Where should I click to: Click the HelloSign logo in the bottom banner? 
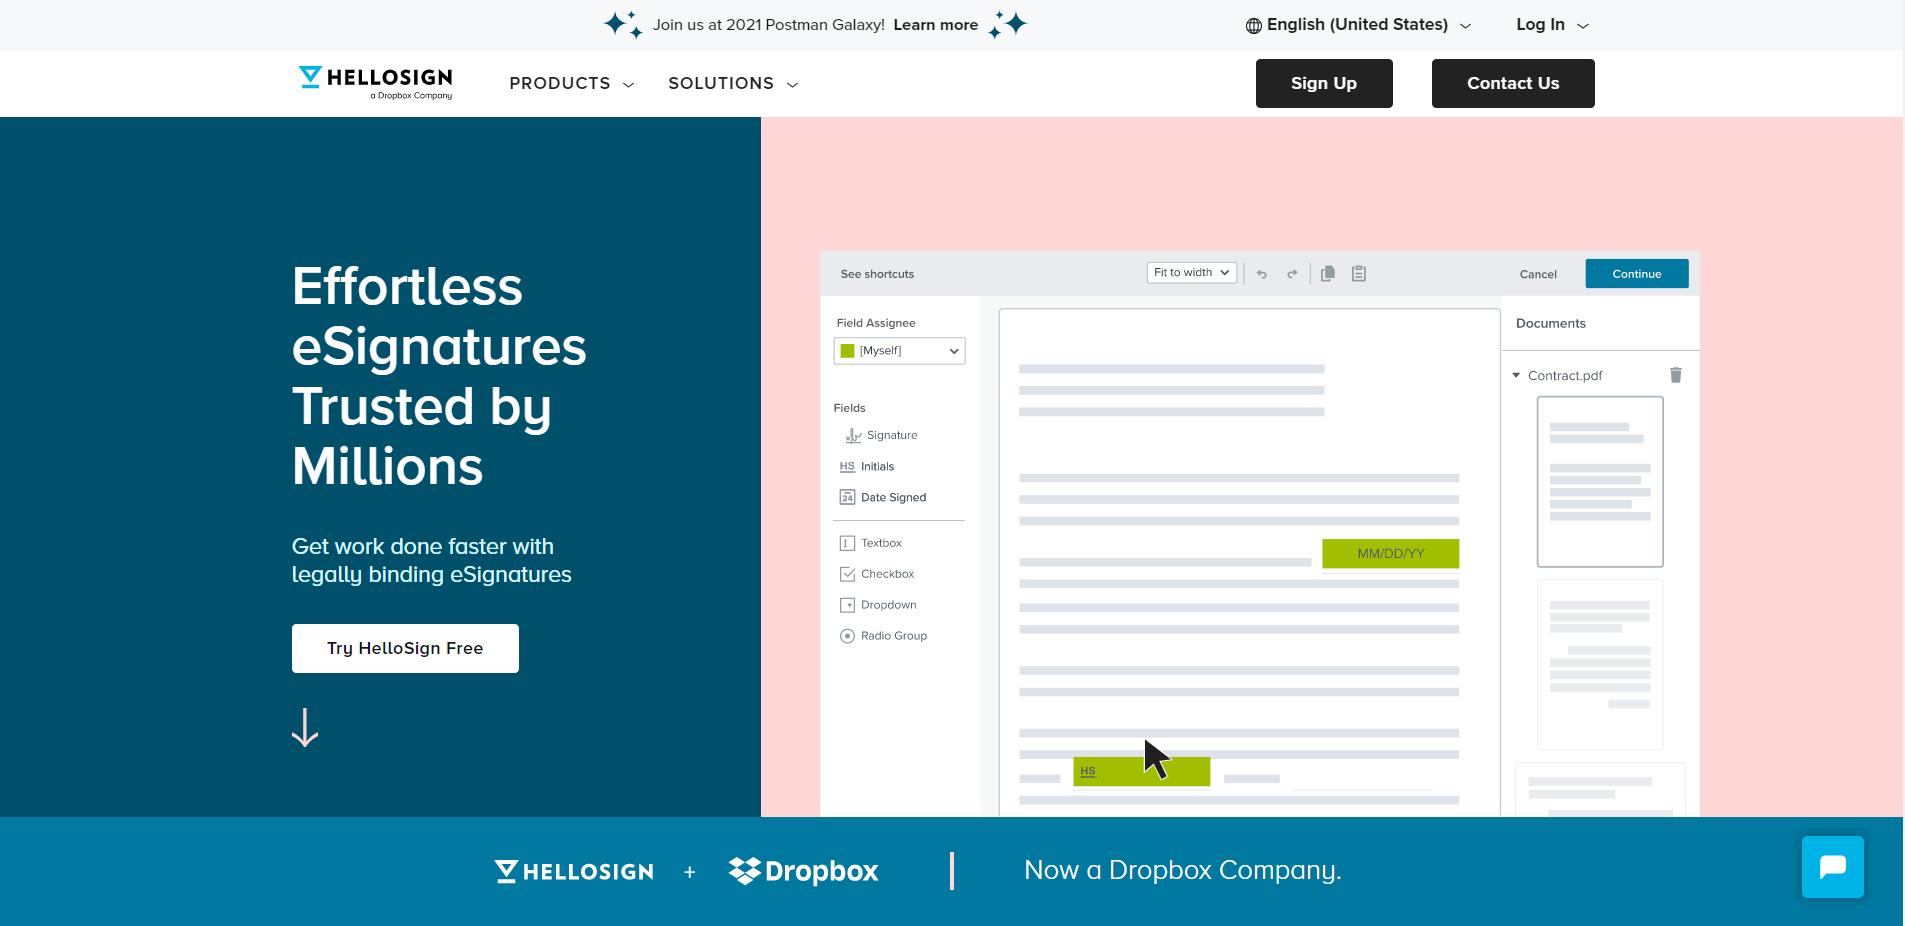tap(574, 871)
